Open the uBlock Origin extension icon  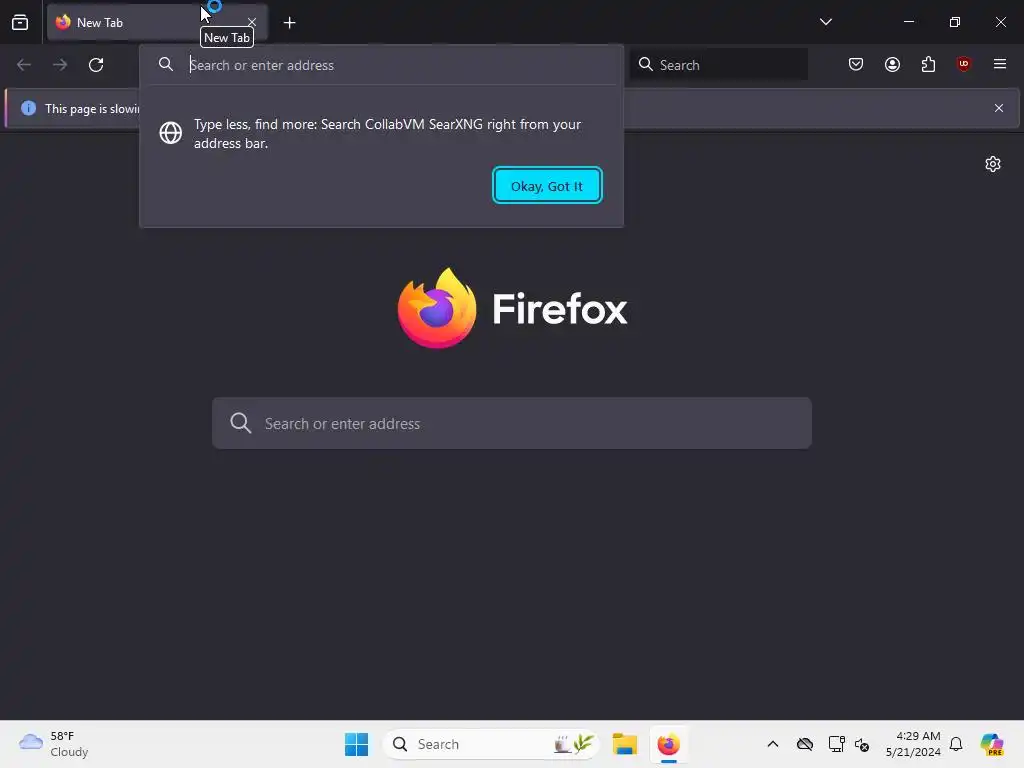(963, 64)
